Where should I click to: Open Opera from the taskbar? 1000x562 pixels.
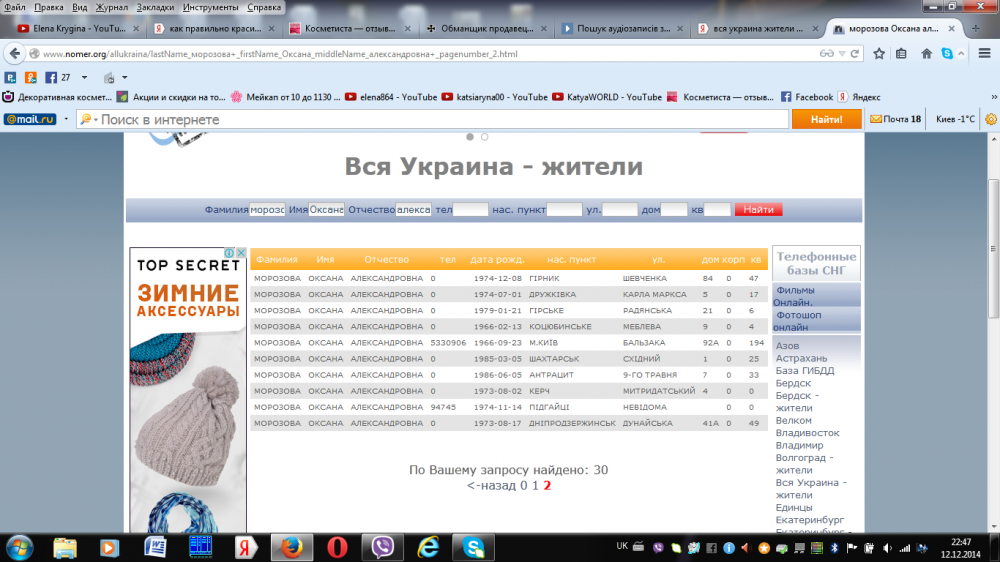338,547
